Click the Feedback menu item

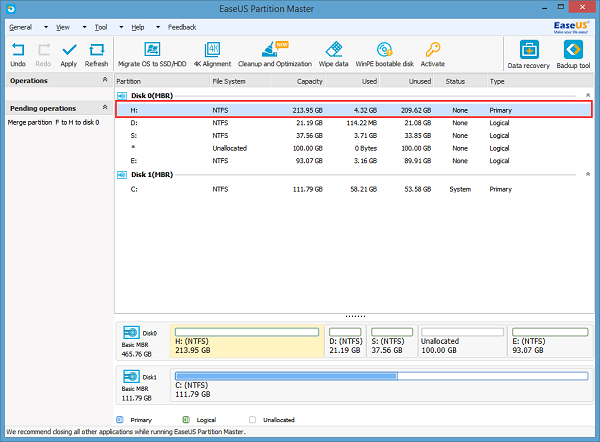182,27
